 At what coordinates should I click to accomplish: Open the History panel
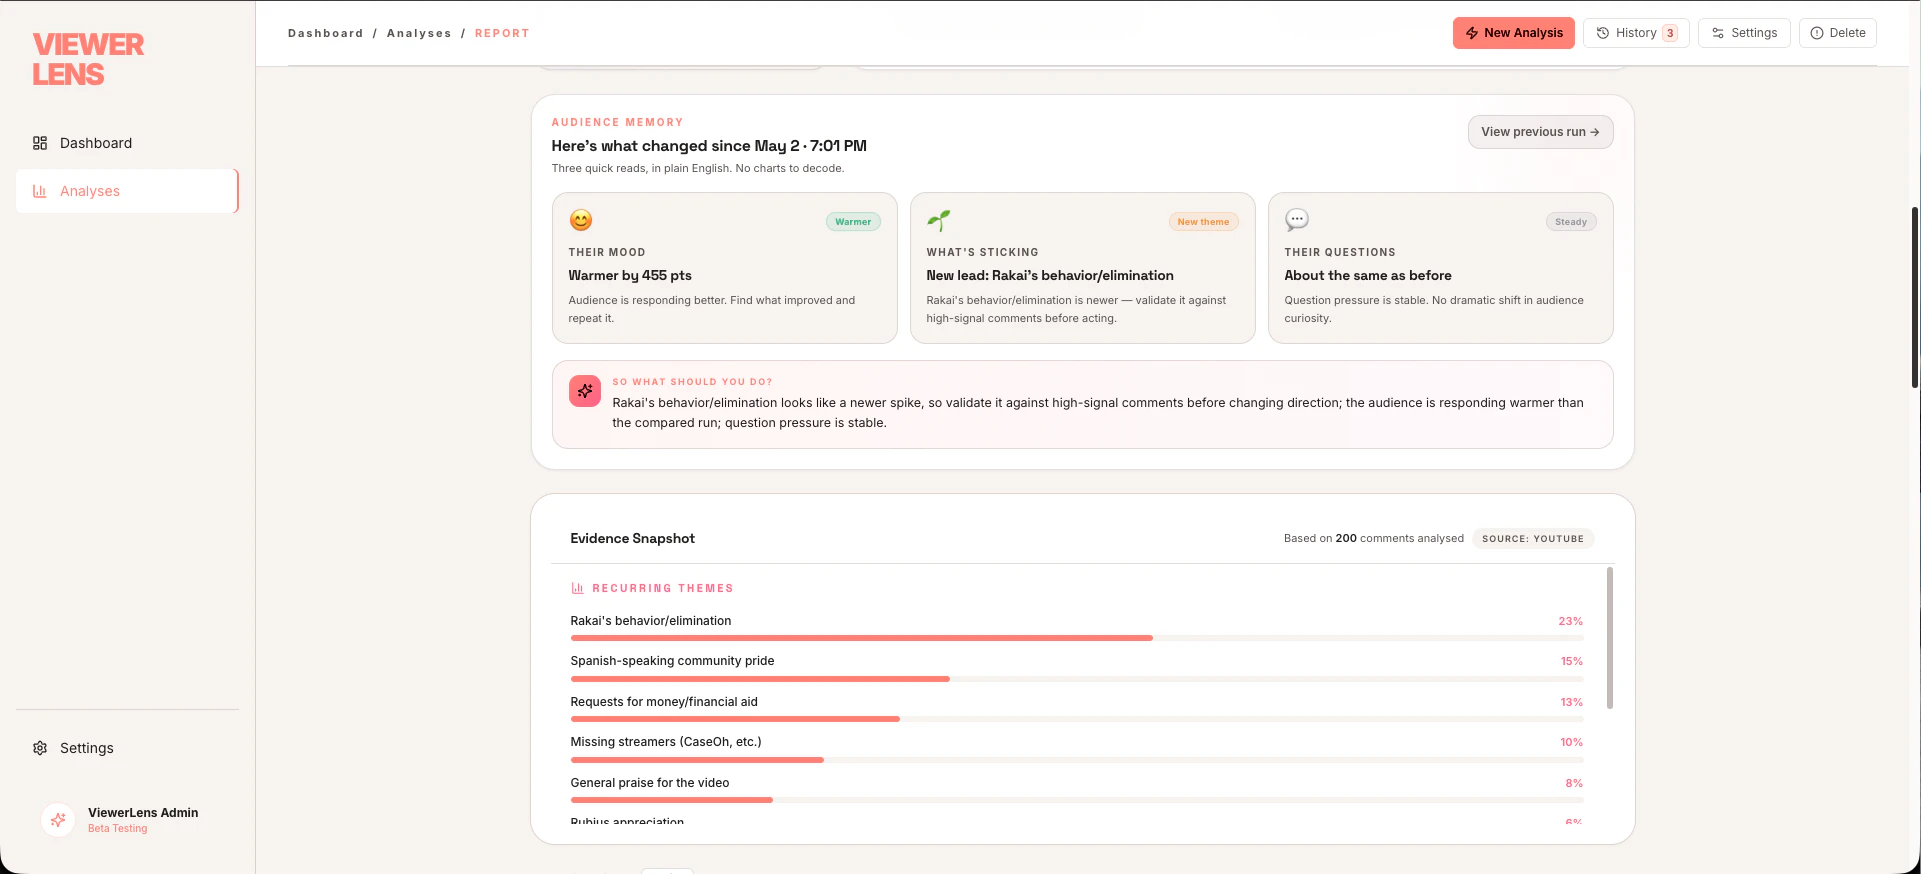tap(1636, 33)
